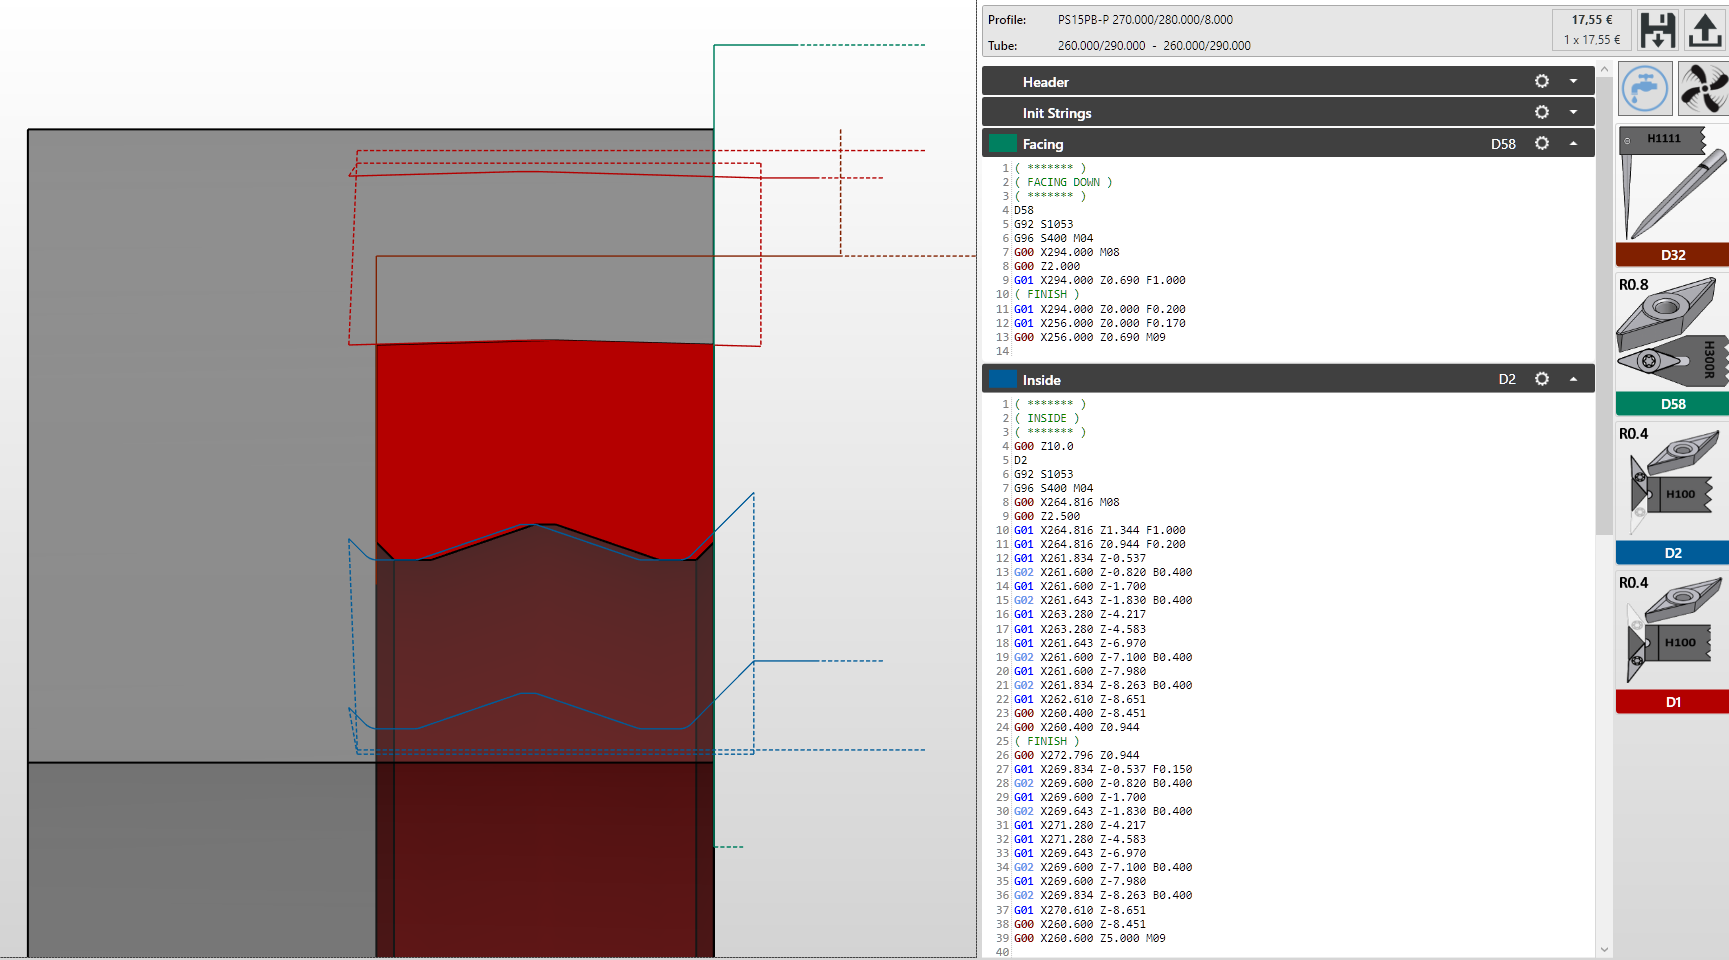Select the H1111 pointed tool D32
Screen dimensions: 1729x960
point(1672,184)
